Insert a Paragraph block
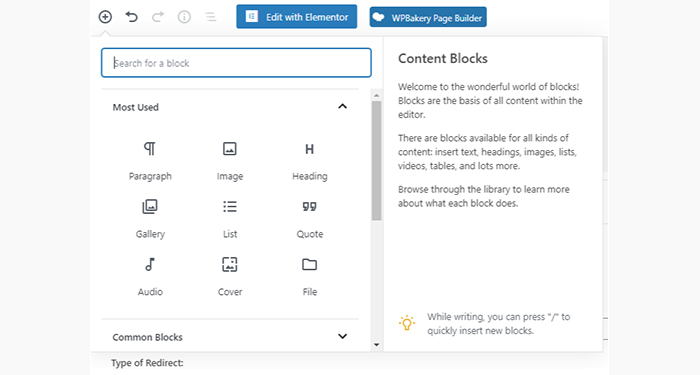This screenshot has height=375, width=700. (x=150, y=161)
